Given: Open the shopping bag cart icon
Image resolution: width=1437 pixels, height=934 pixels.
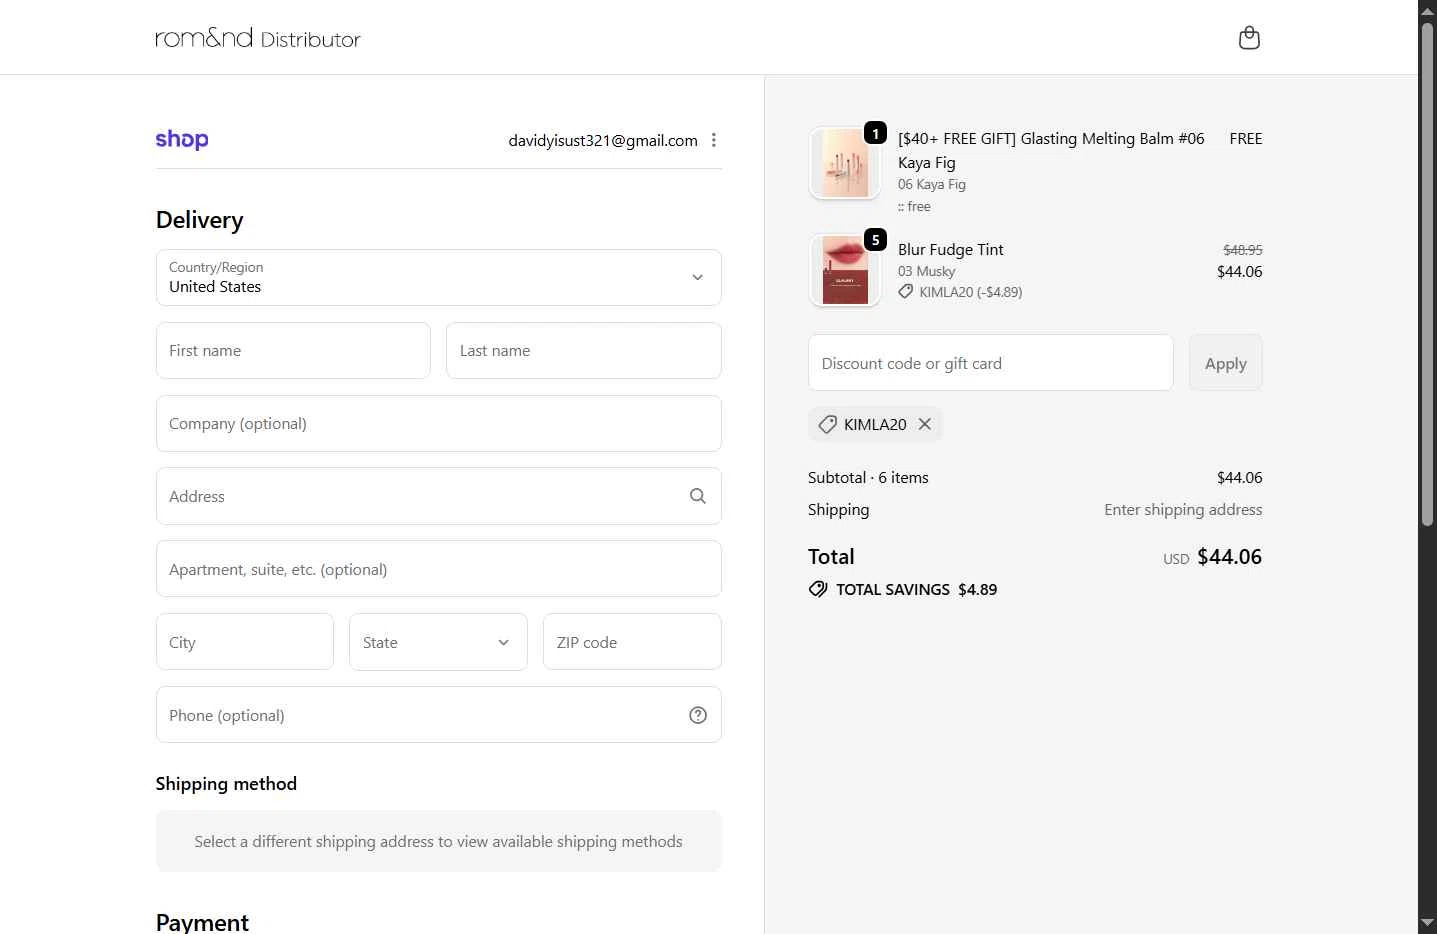Looking at the screenshot, I should coord(1249,38).
